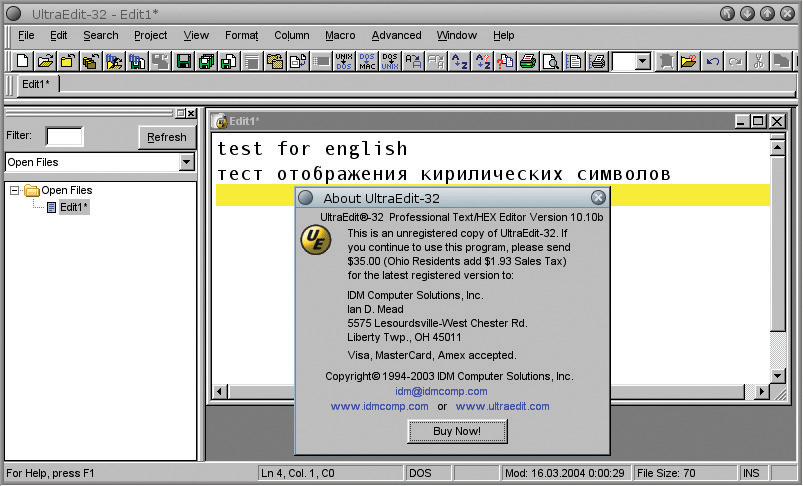
Task: Open the toolbar combo box dropdown arrow
Action: (643, 62)
